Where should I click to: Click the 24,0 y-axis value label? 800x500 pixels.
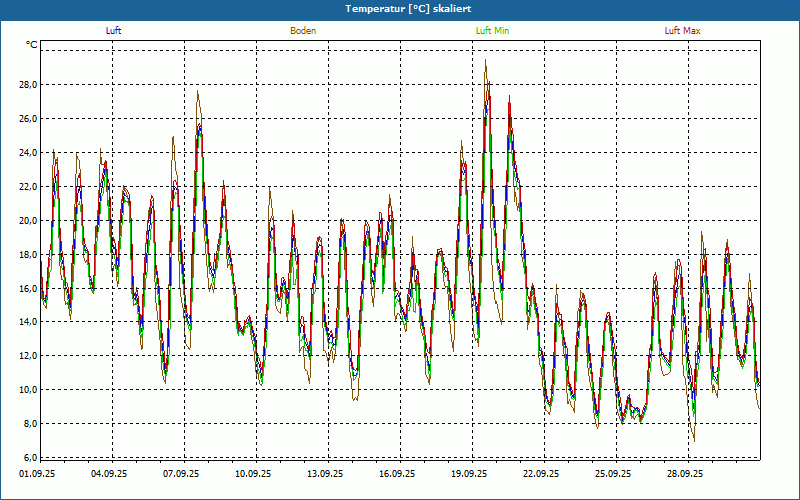coord(27,153)
